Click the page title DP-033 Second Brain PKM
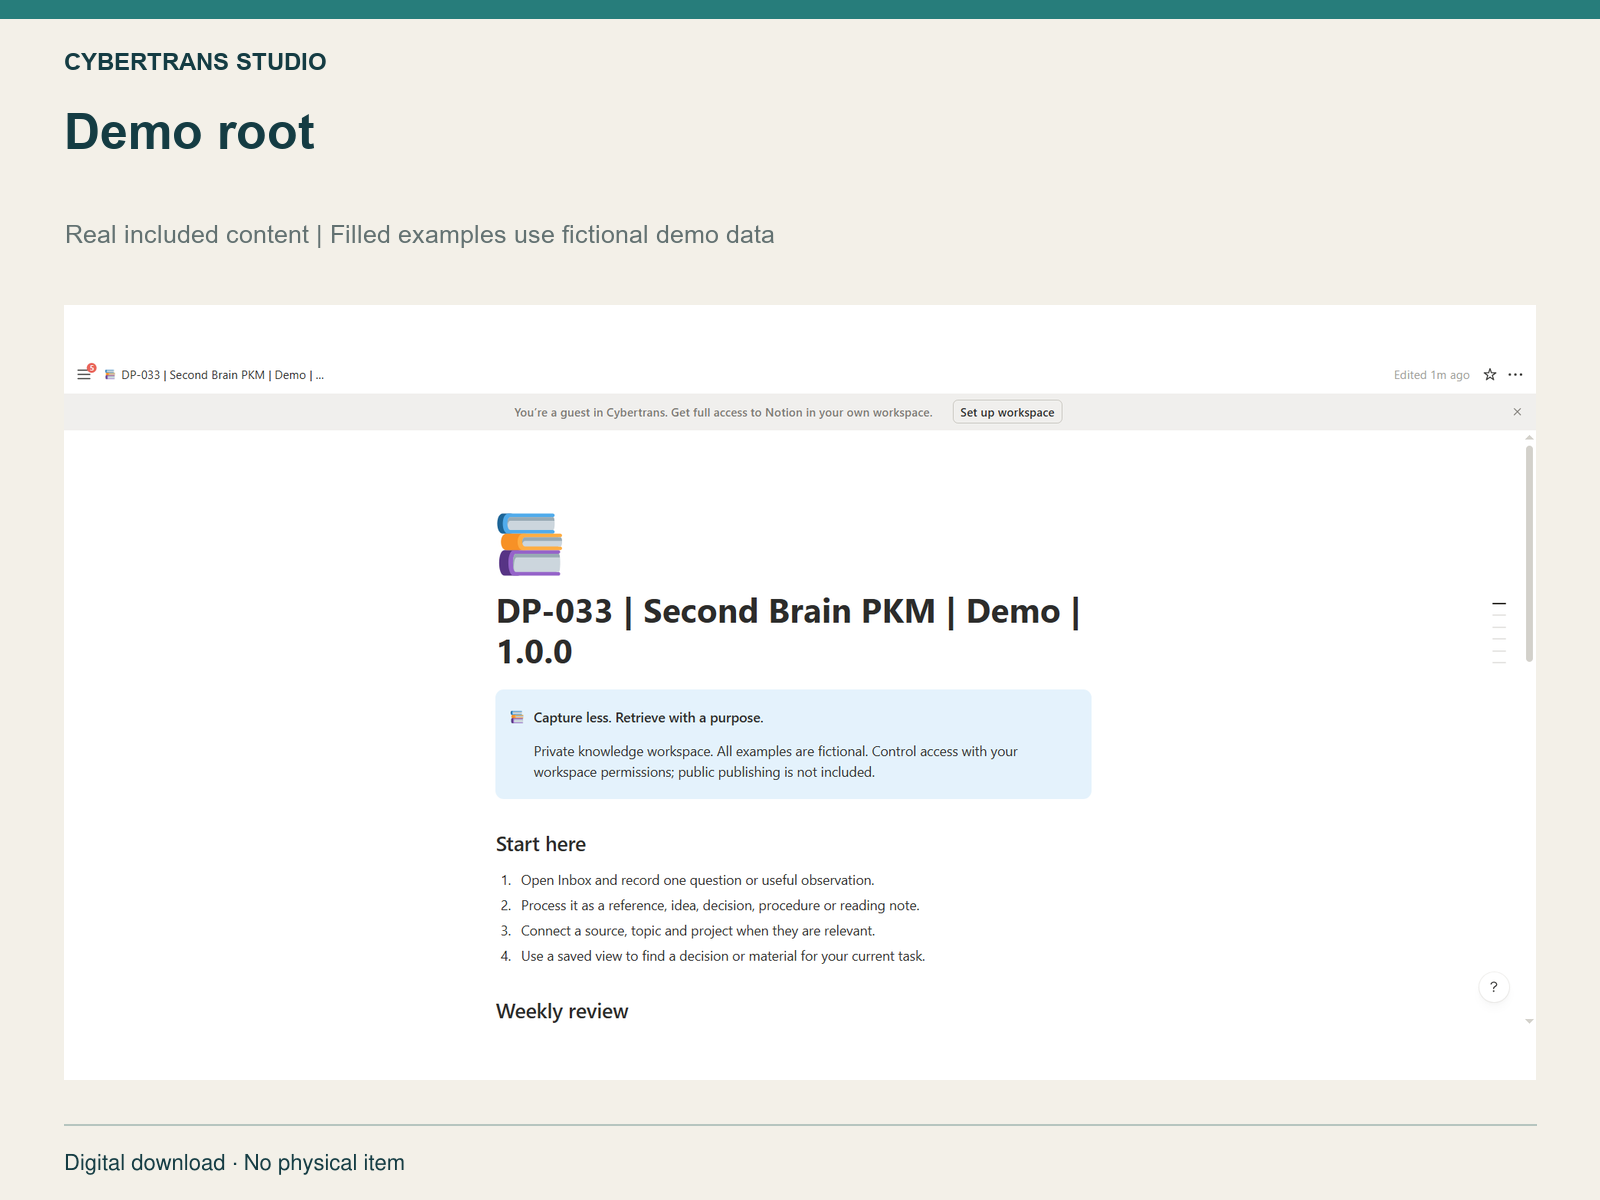The image size is (1600, 1200). pyautogui.click(x=789, y=631)
